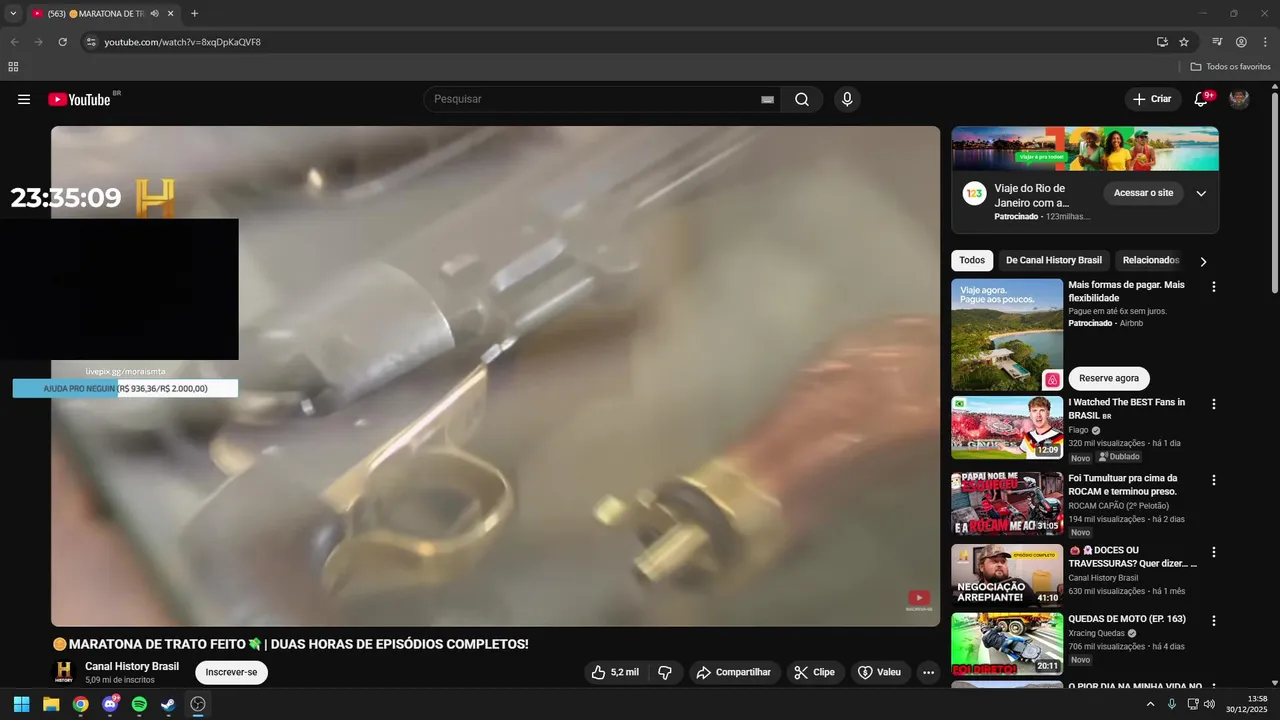
Task: Show hidden system tray icons
Action: click(1150, 704)
